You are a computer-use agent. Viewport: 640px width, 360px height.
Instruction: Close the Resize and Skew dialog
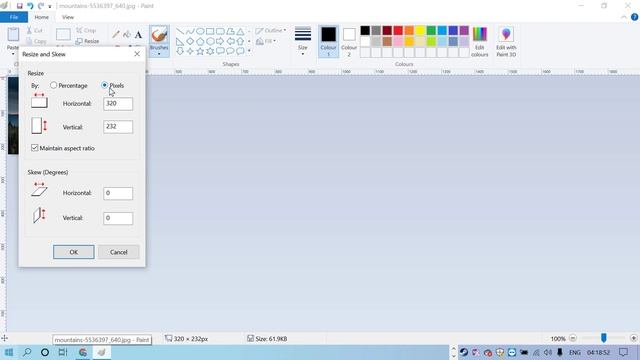pos(137,54)
